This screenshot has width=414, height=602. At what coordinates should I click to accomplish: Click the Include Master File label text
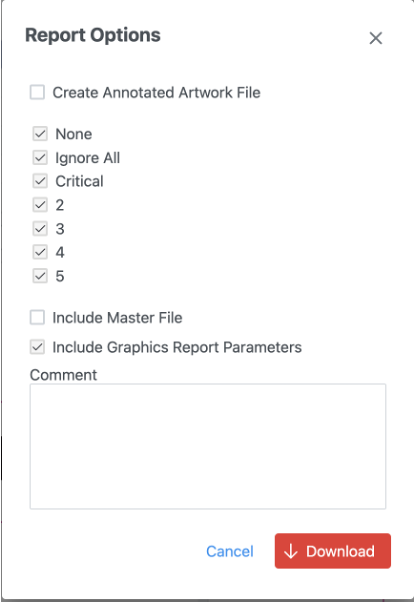(117, 318)
